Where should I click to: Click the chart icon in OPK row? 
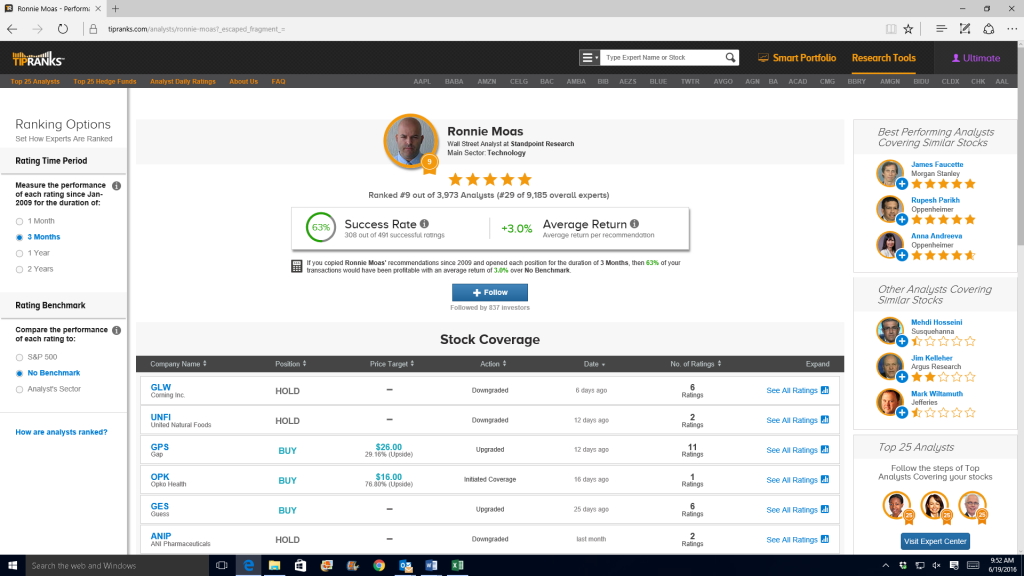tap(825, 479)
